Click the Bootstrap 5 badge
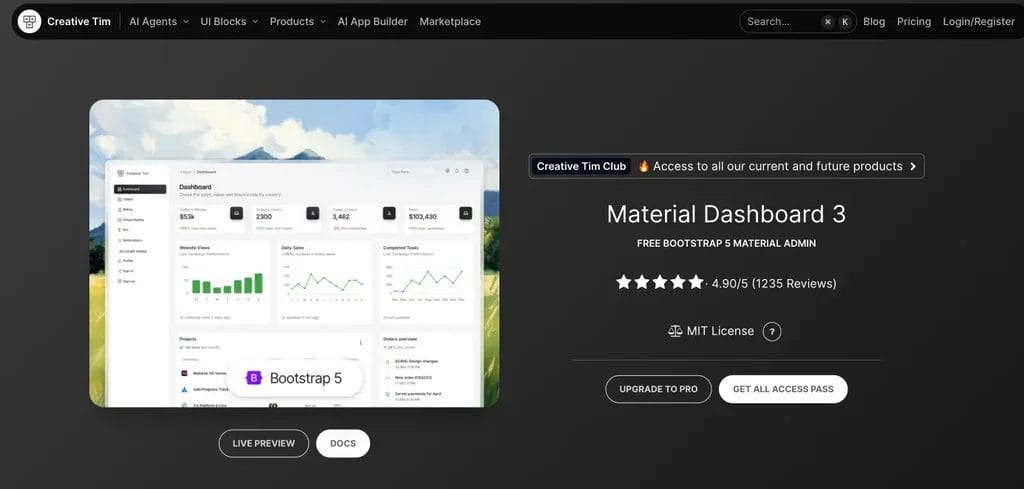The width and height of the screenshot is (1024, 489). [x=295, y=378]
